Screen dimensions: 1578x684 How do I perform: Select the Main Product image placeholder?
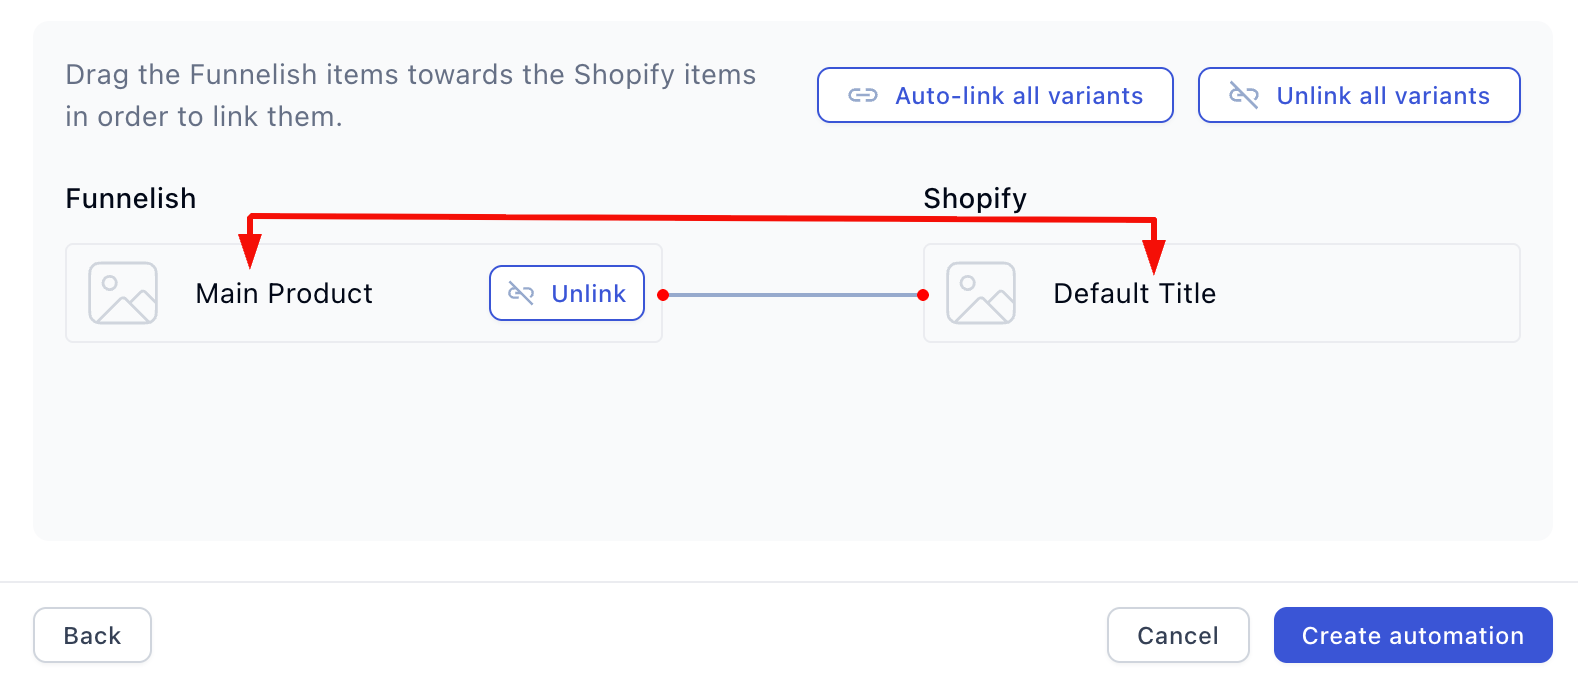123,293
